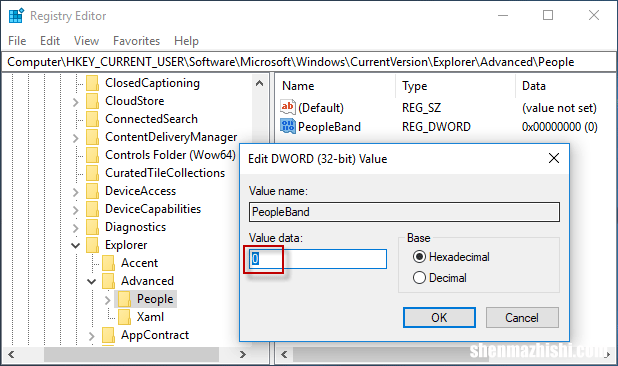
Task: Click the REG_DWORD type cell
Action: click(436, 127)
